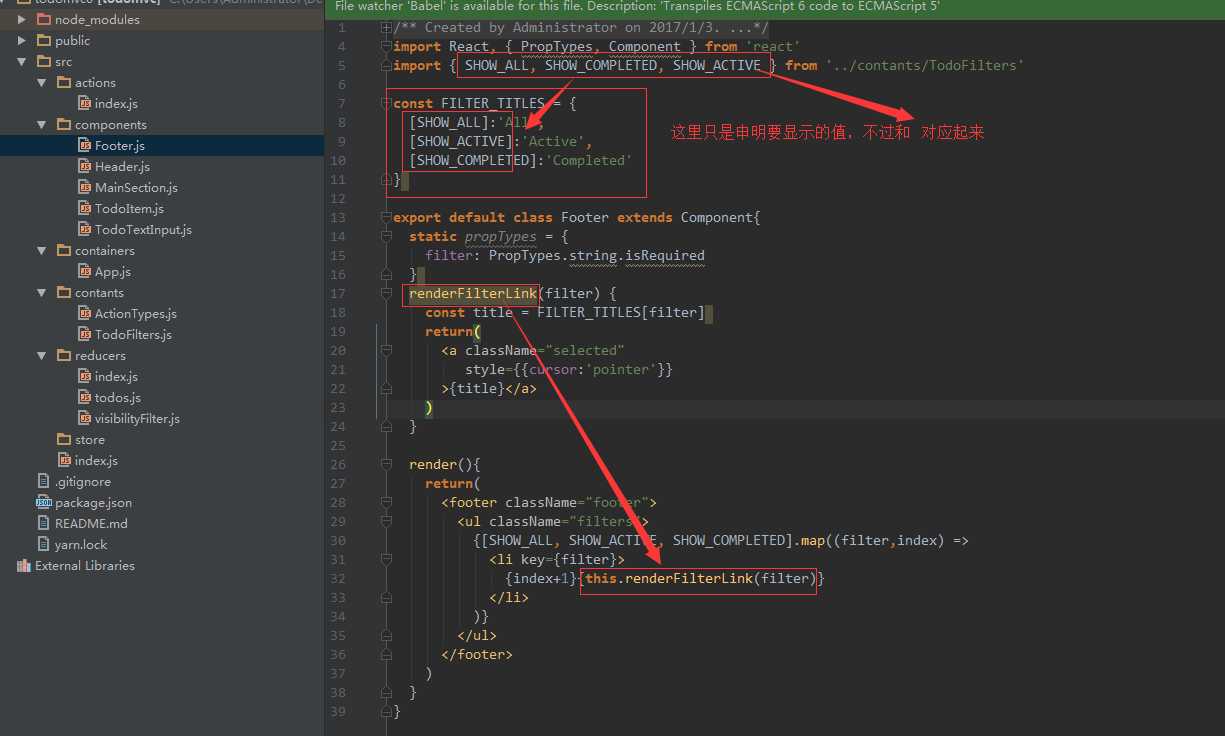Click the store folder icon

(65, 439)
